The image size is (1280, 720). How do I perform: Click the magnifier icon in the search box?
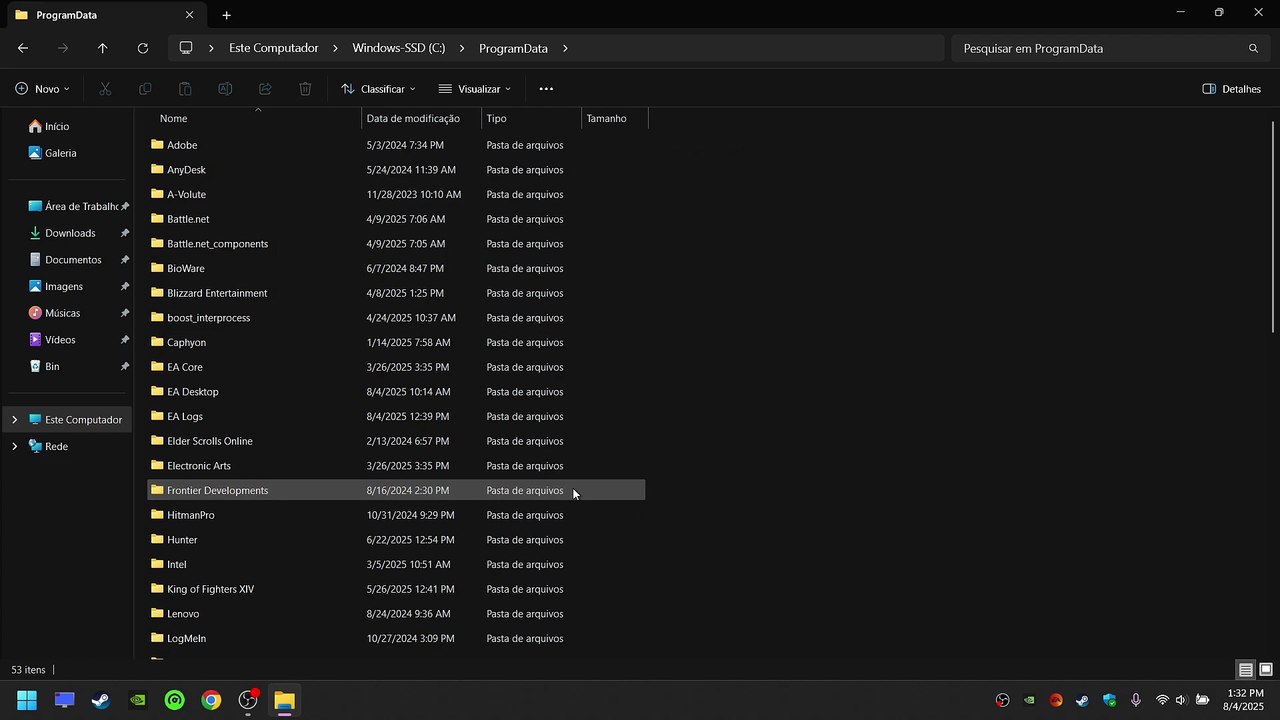(x=1253, y=48)
